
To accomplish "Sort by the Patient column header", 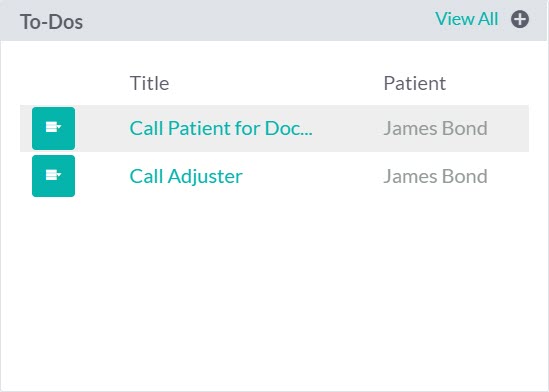I will [x=415, y=83].
